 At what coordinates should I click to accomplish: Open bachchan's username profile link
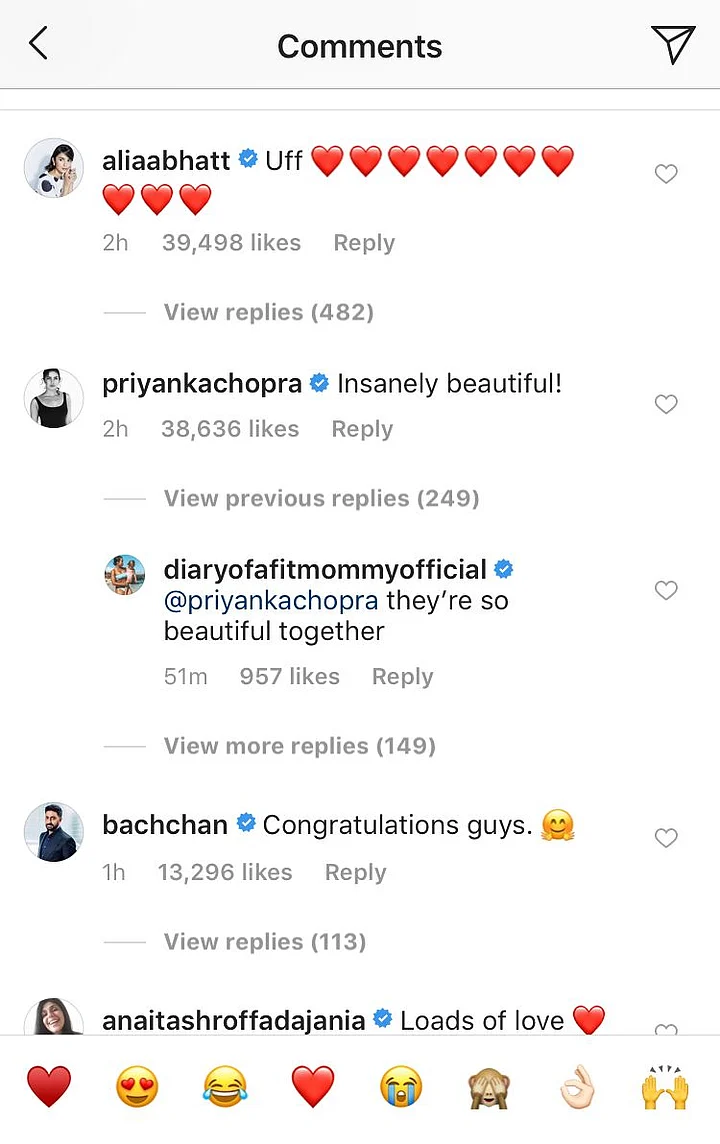[166, 825]
